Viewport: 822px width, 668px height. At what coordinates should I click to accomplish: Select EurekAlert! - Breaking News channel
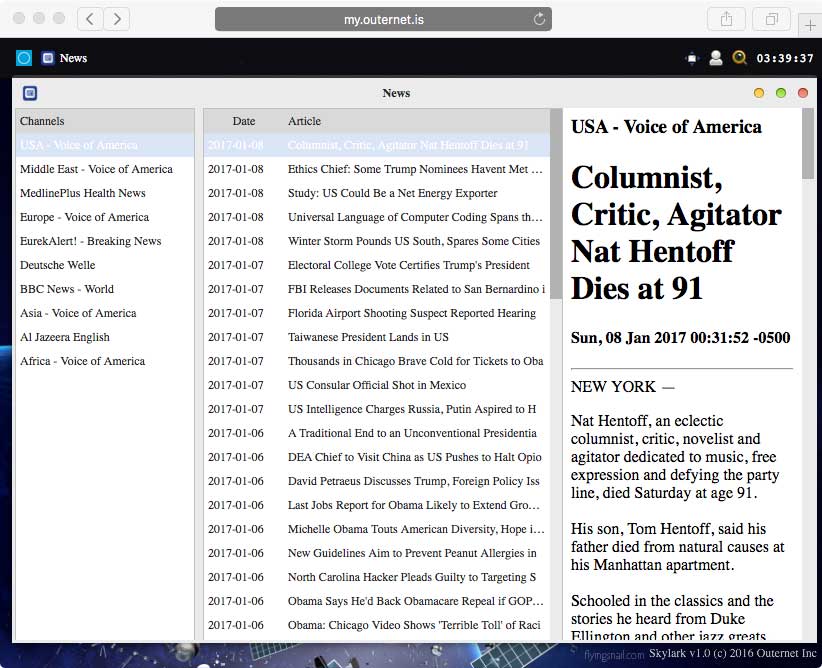(105, 241)
